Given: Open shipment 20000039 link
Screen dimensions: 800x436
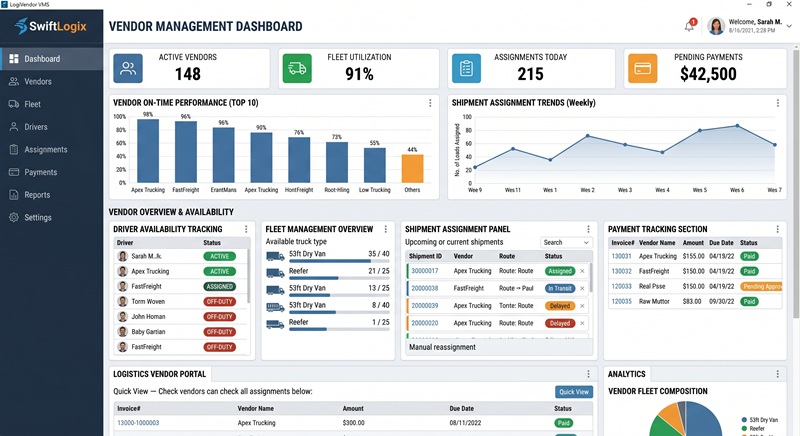Looking at the screenshot, I should pyautogui.click(x=425, y=306).
